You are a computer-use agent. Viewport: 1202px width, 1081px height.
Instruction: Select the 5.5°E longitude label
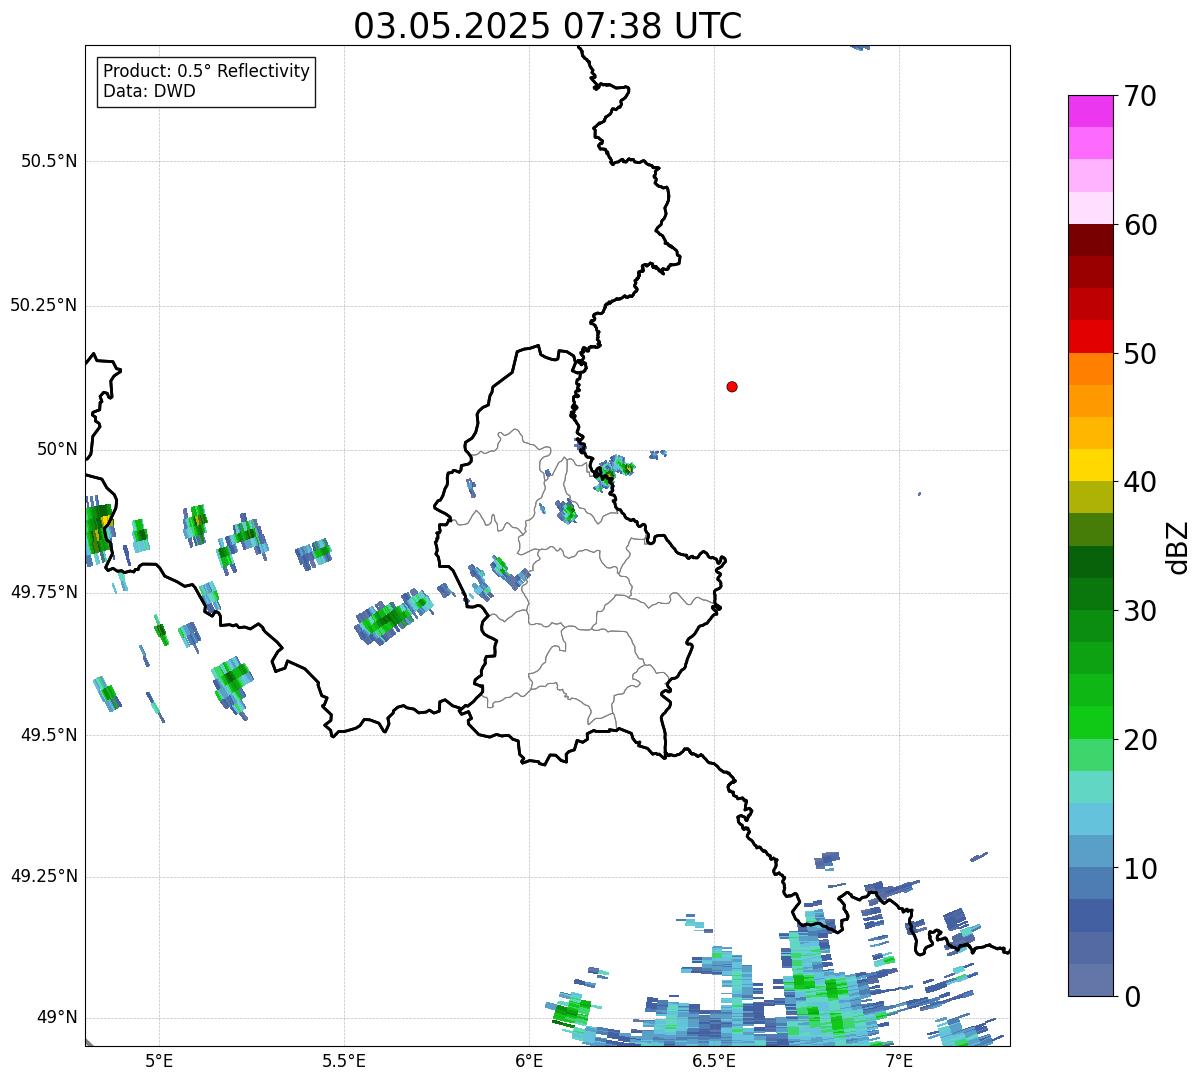point(344,1060)
